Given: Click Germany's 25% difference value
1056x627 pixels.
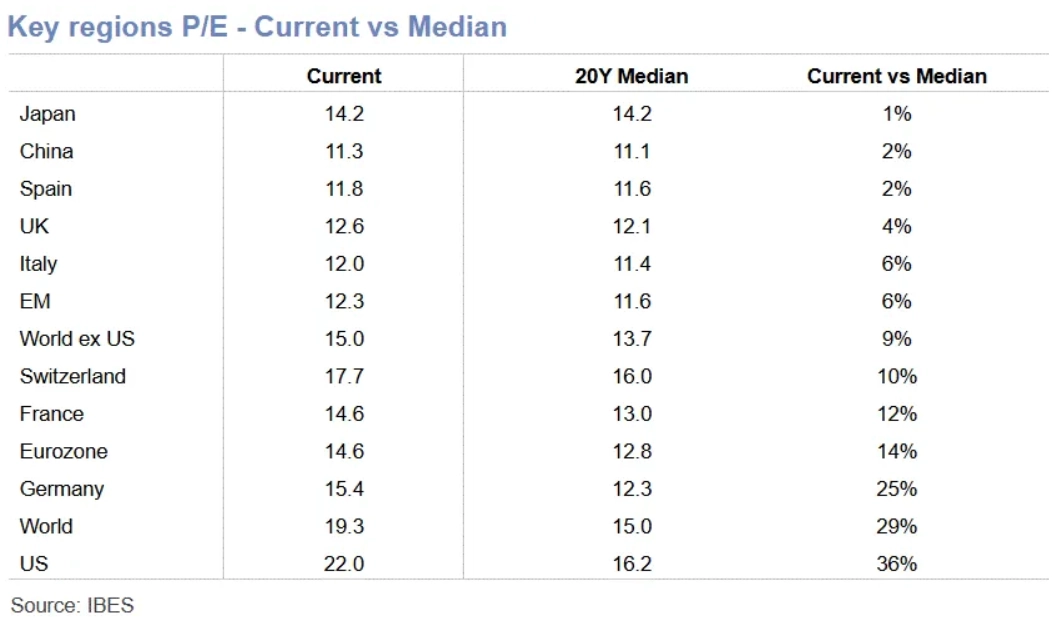Looking at the screenshot, I should [x=897, y=488].
